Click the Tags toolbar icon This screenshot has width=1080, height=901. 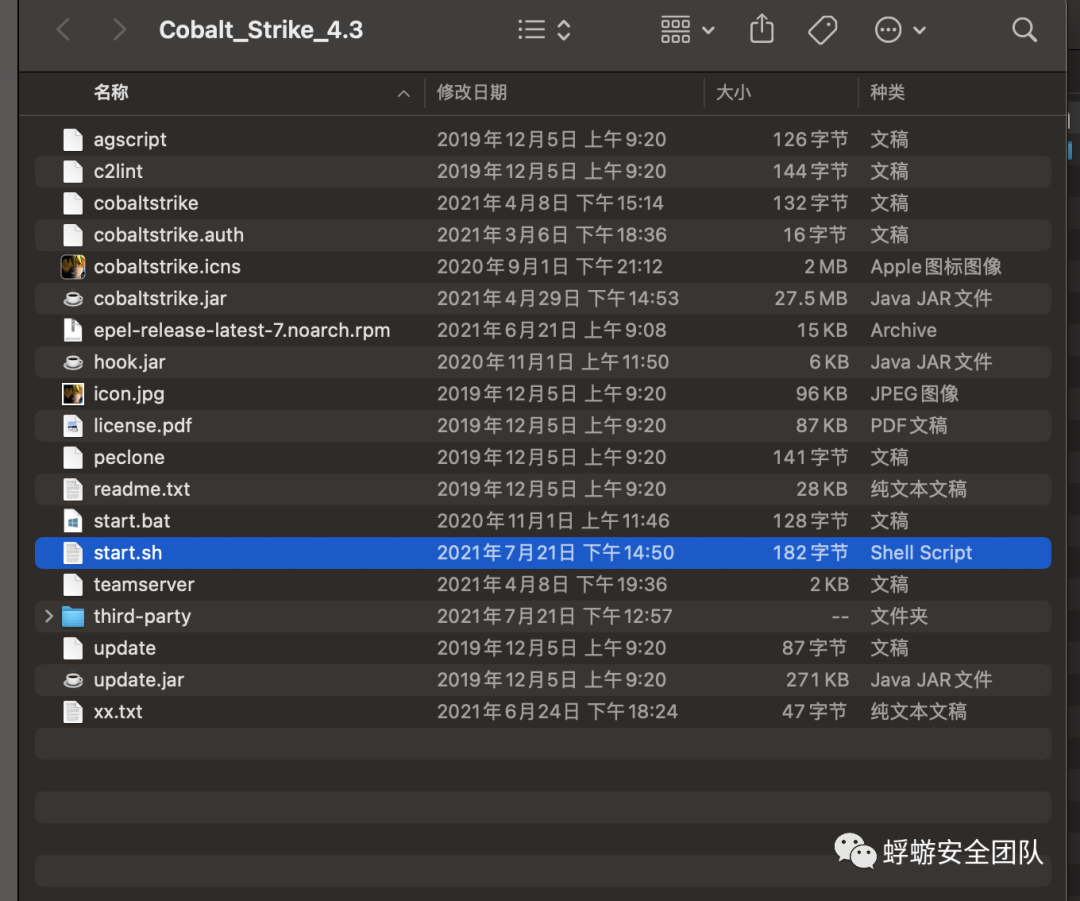coord(822,30)
